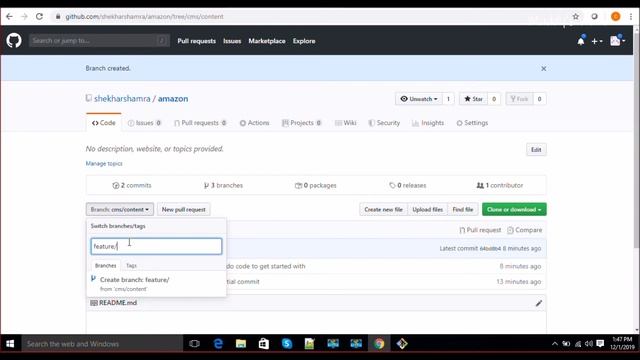Open File Explorer from the taskbar
The width and height of the screenshot is (640, 360).
coord(241,344)
